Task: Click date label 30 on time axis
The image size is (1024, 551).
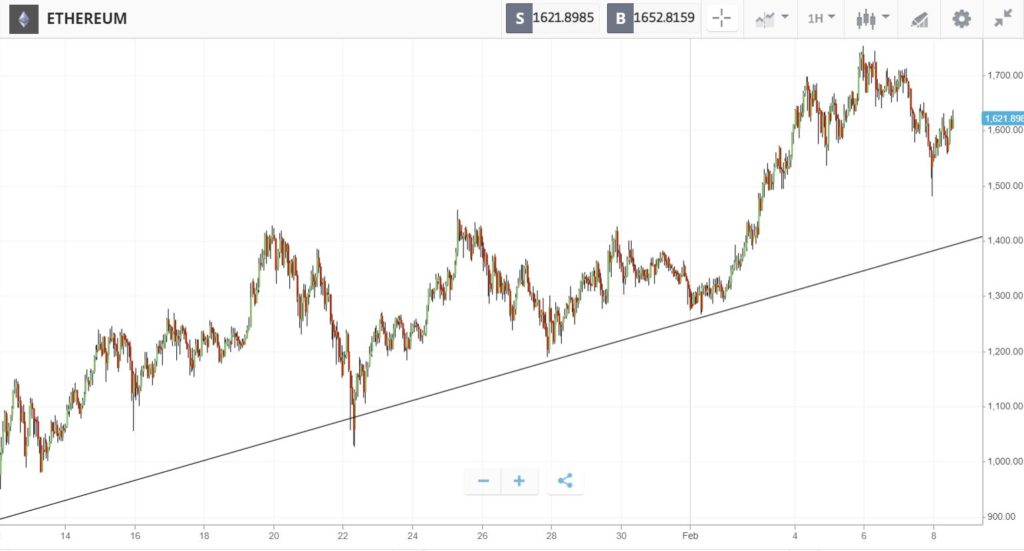Action: point(621,536)
